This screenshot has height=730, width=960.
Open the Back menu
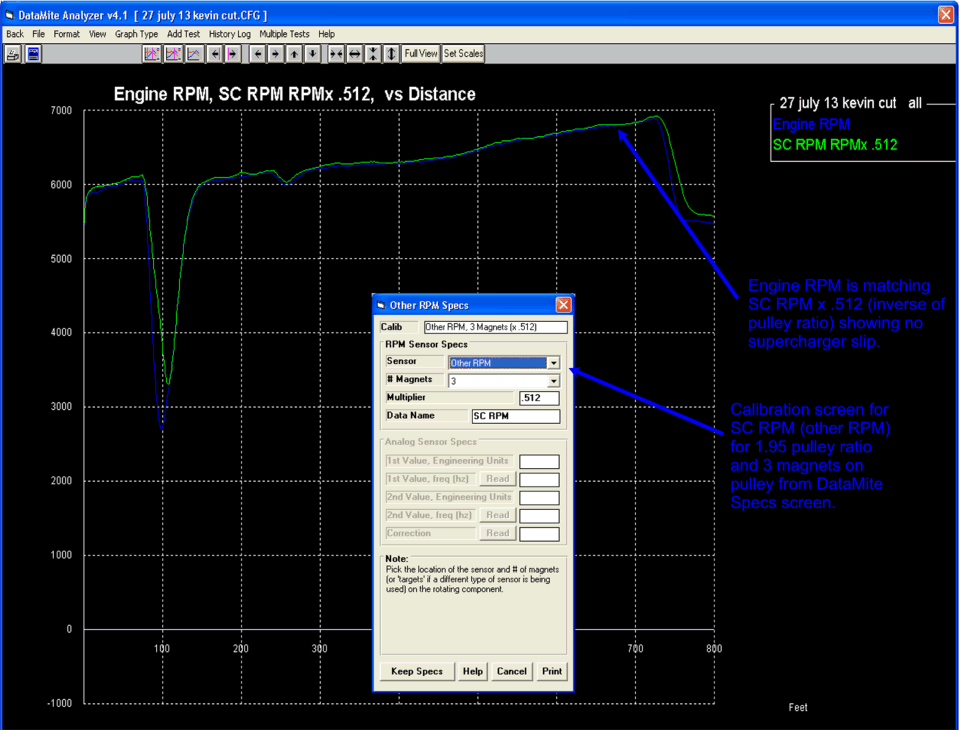pos(15,34)
